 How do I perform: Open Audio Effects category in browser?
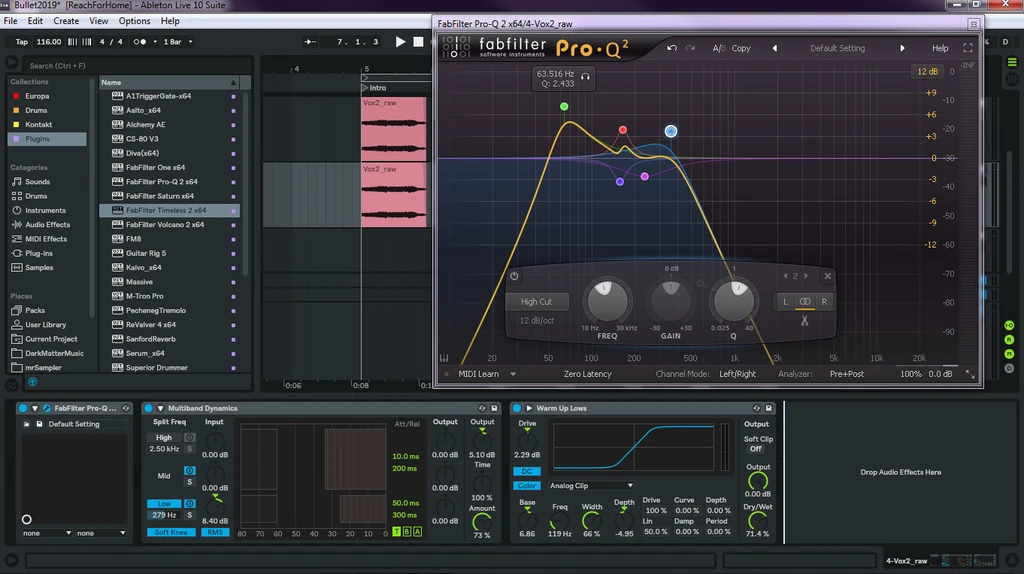pos(47,225)
